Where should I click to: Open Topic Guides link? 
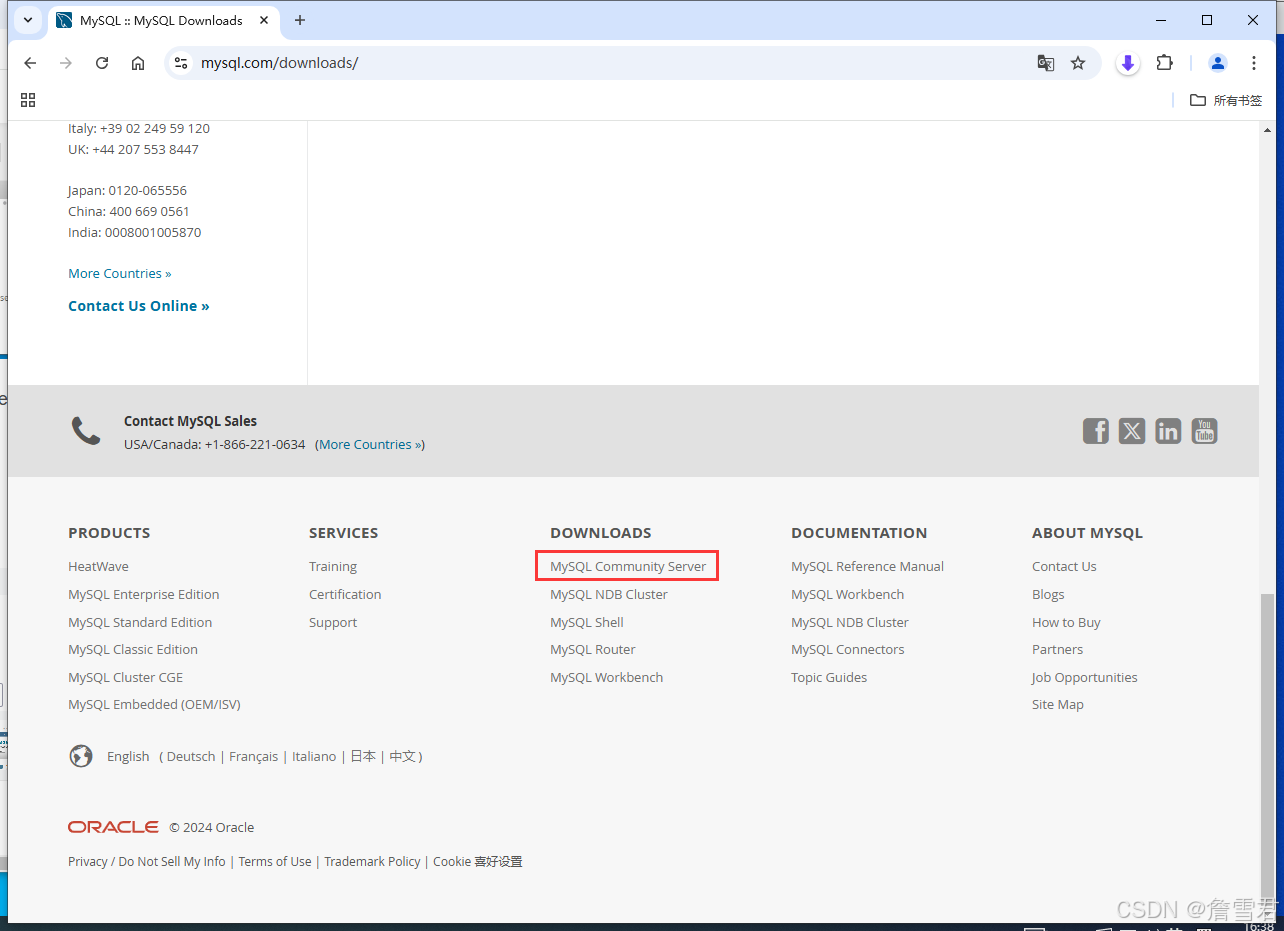point(829,677)
